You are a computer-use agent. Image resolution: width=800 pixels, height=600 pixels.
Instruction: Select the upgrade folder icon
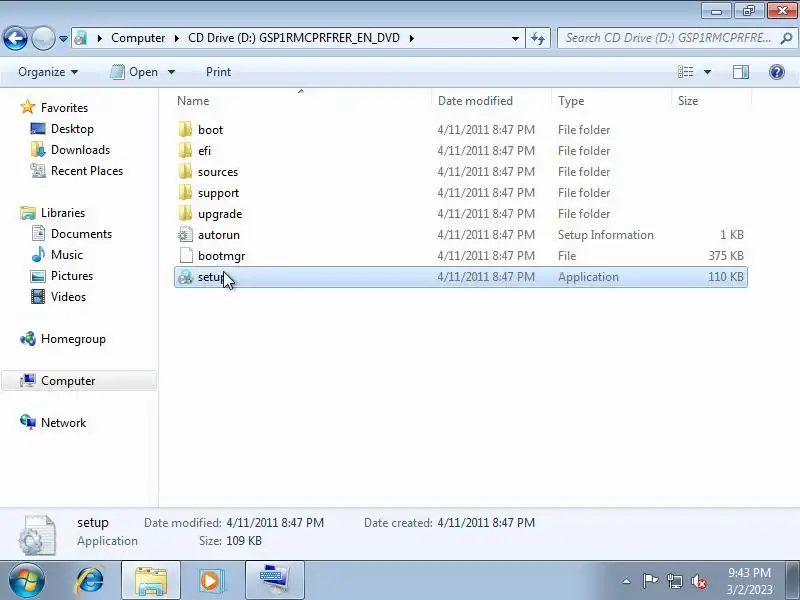186,213
